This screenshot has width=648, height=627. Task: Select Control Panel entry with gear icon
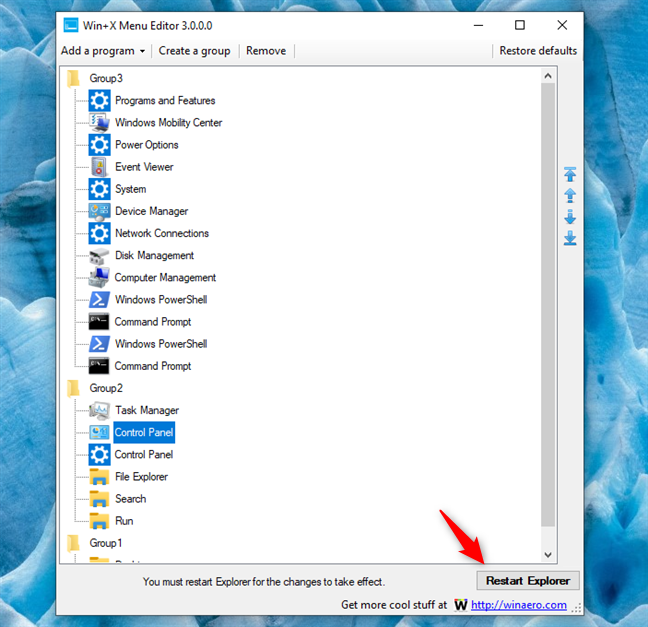tap(144, 455)
